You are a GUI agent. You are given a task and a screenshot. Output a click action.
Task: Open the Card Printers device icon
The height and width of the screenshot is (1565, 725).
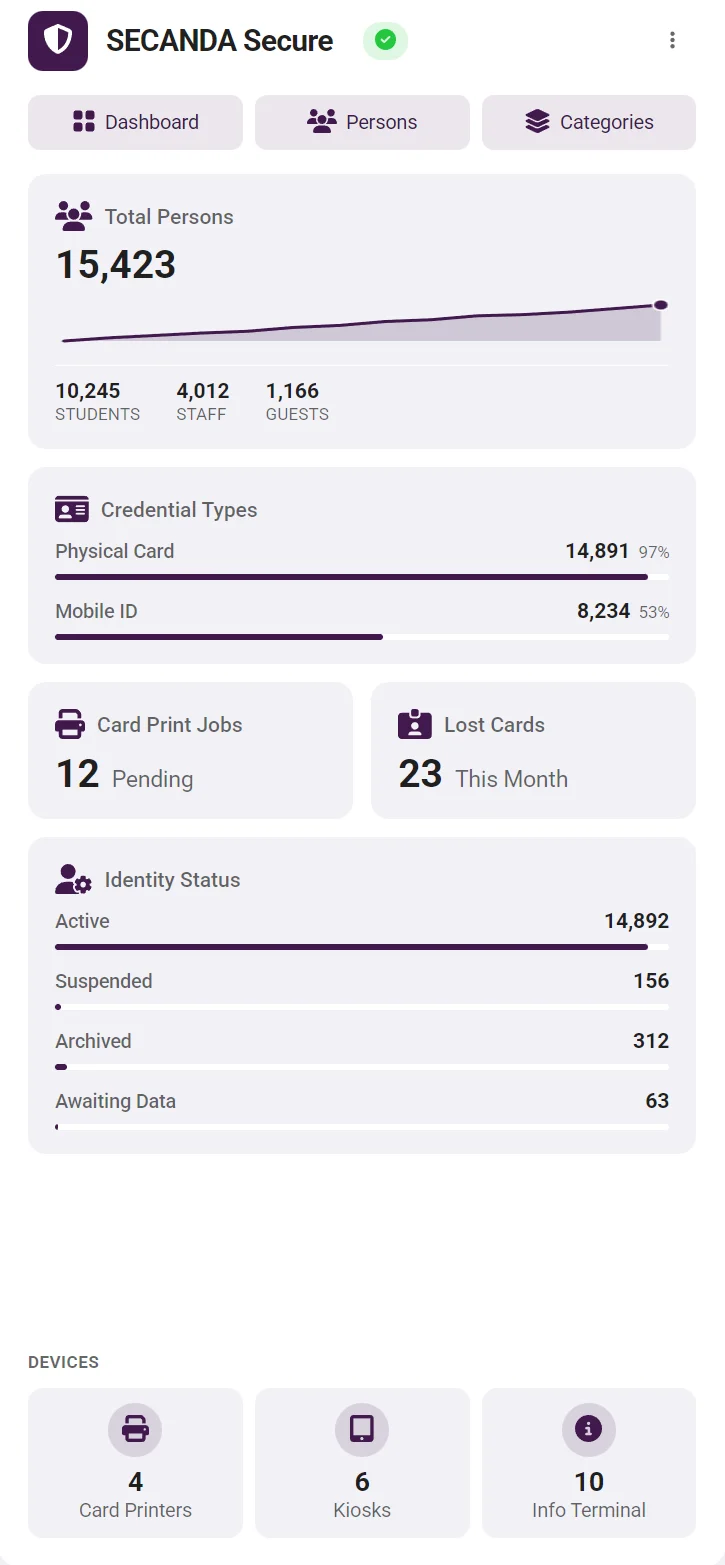tap(135, 1430)
